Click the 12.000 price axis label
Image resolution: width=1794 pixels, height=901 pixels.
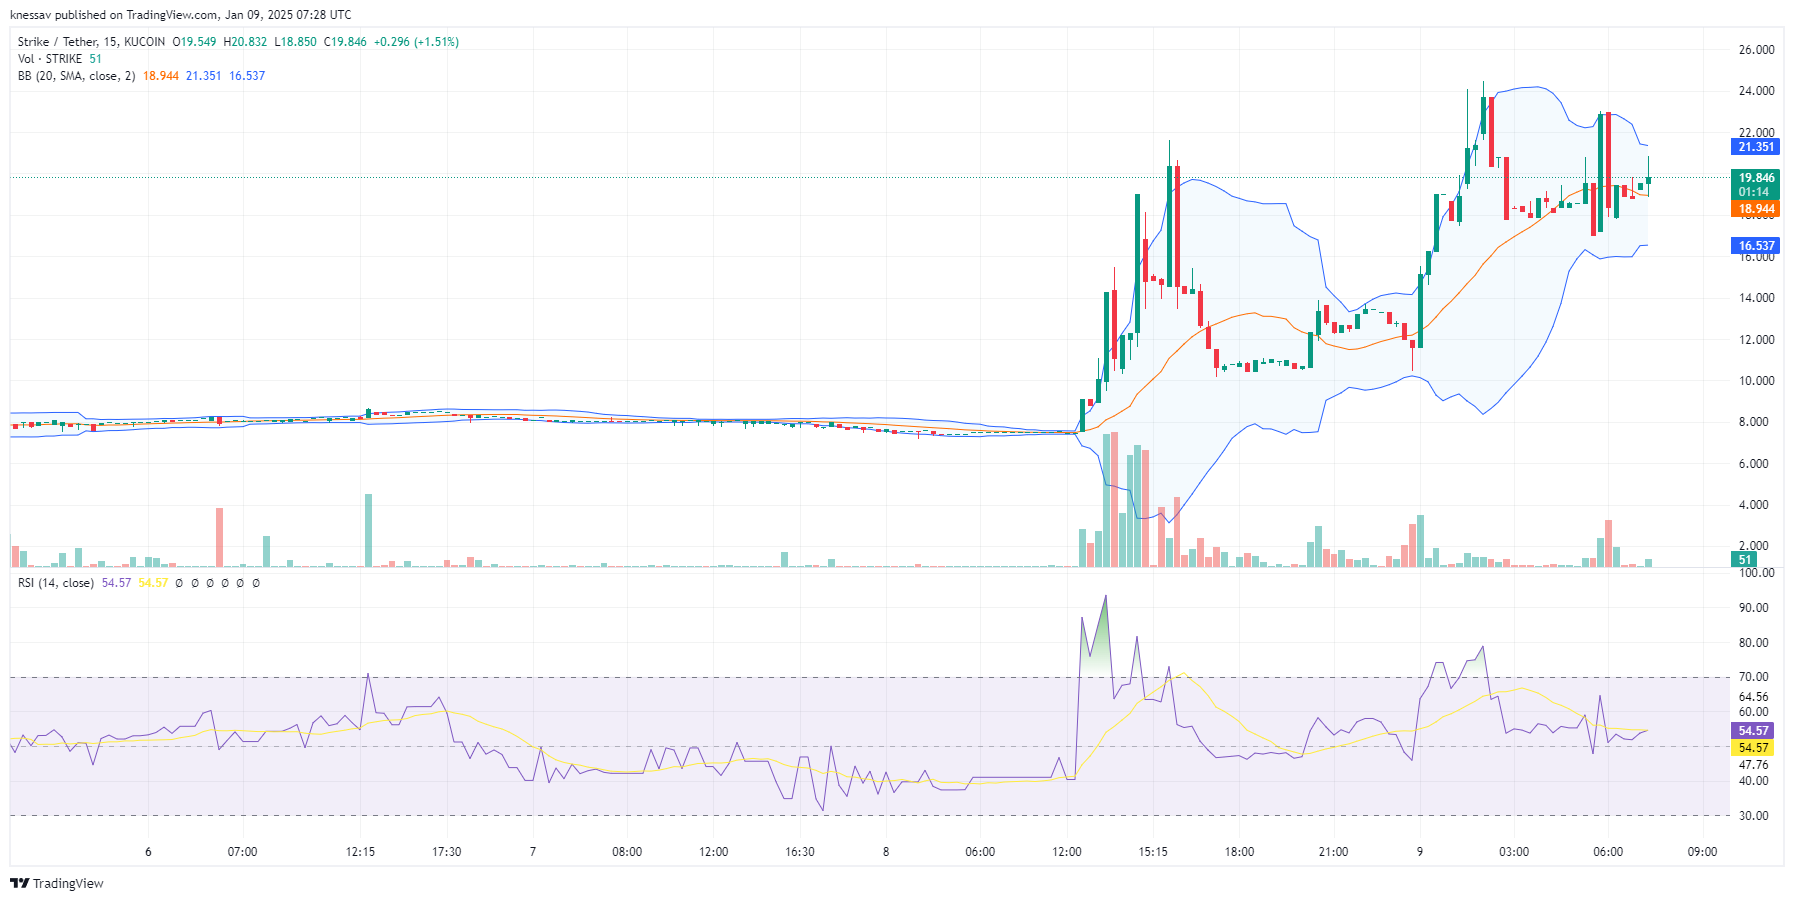(1756, 340)
